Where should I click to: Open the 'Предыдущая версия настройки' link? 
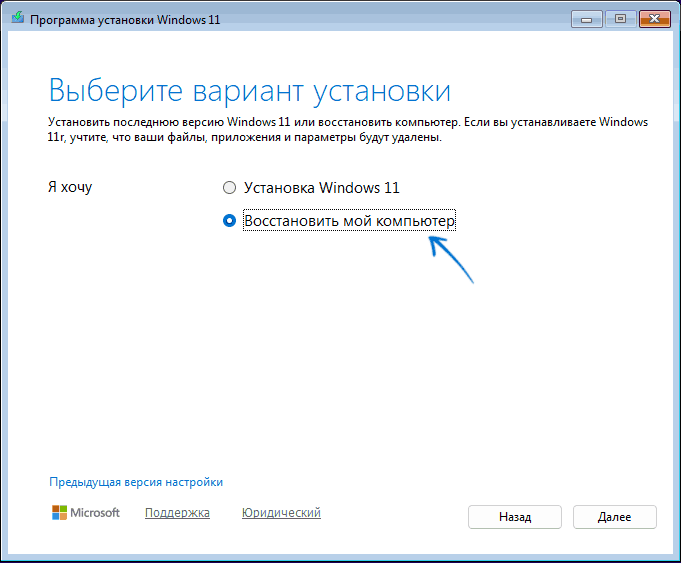[x=136, y=482]
